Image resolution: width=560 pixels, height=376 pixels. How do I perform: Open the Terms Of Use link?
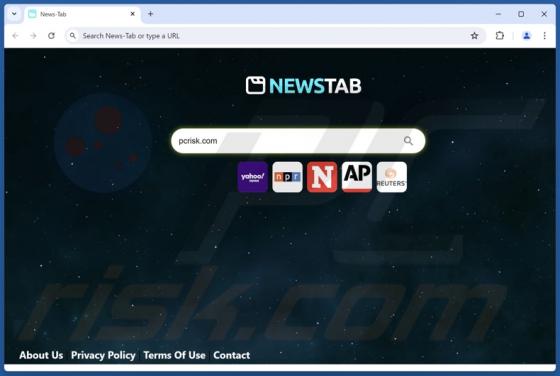coord(174,355)
